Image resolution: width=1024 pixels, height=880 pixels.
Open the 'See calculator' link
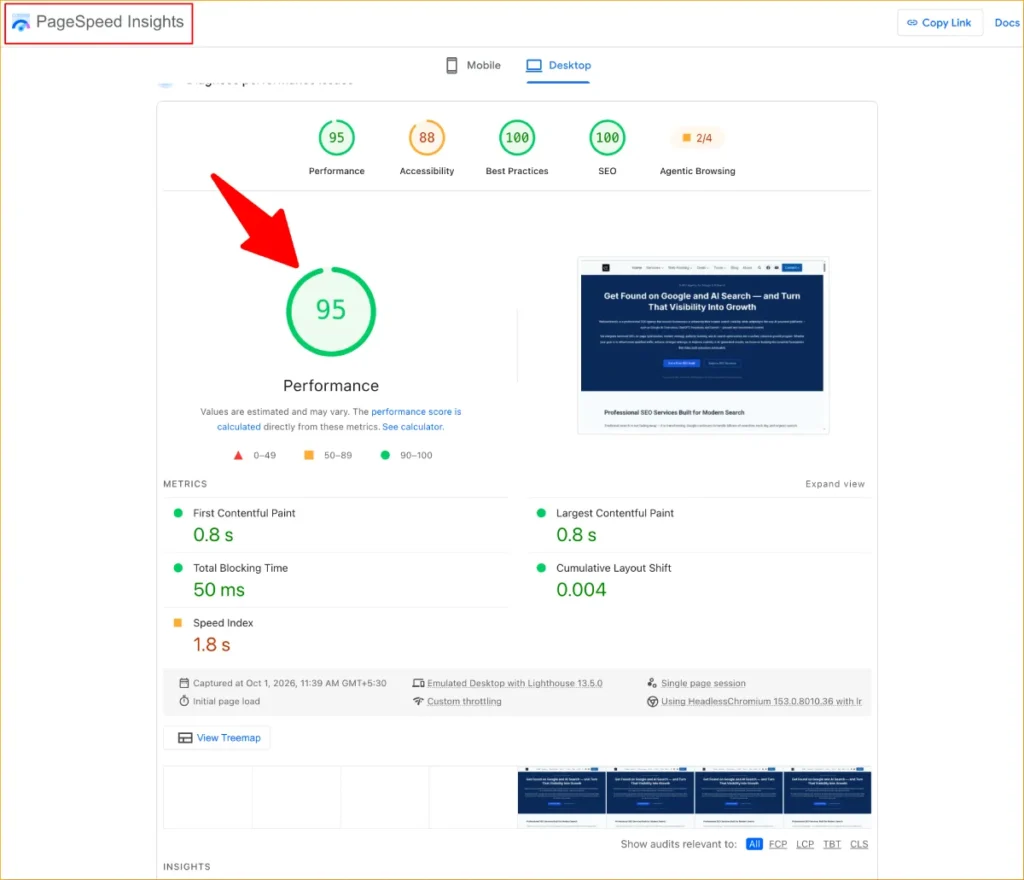pos(412,427)
